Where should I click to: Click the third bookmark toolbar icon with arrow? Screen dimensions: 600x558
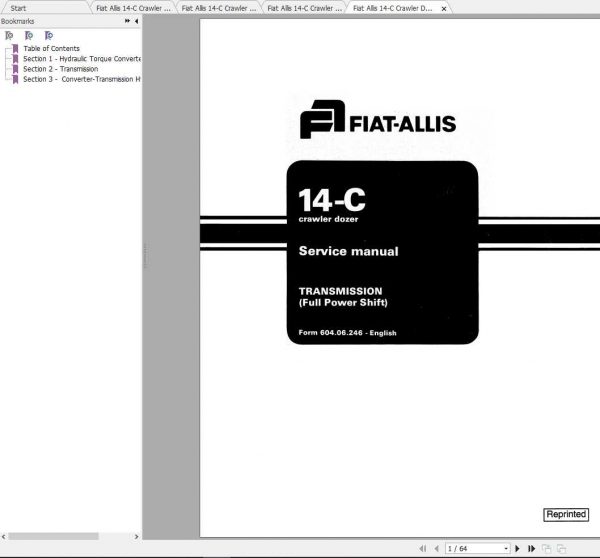click(x=49, y=36)
